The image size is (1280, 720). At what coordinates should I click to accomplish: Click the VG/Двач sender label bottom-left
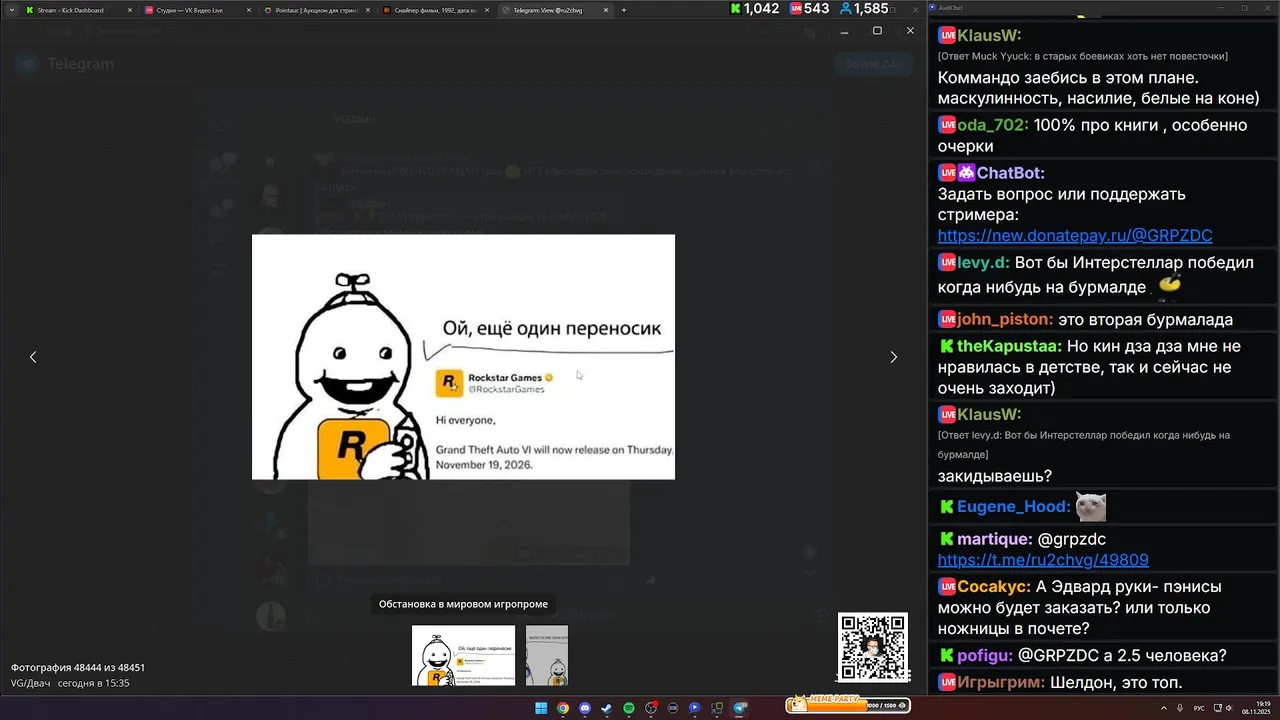click(30, 683)
